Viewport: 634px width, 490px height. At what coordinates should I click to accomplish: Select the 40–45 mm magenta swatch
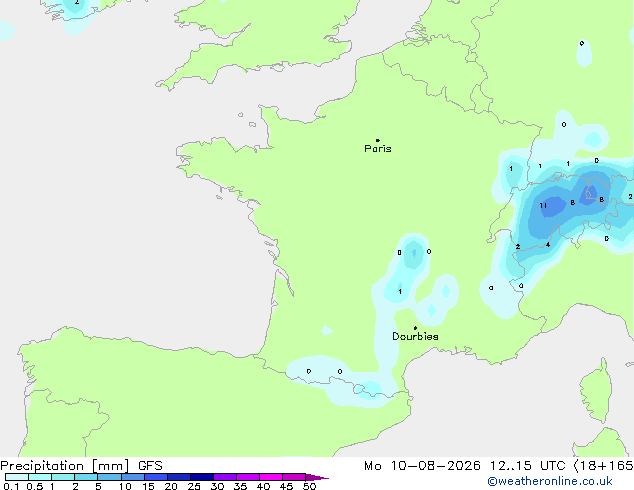click(271, 477)
